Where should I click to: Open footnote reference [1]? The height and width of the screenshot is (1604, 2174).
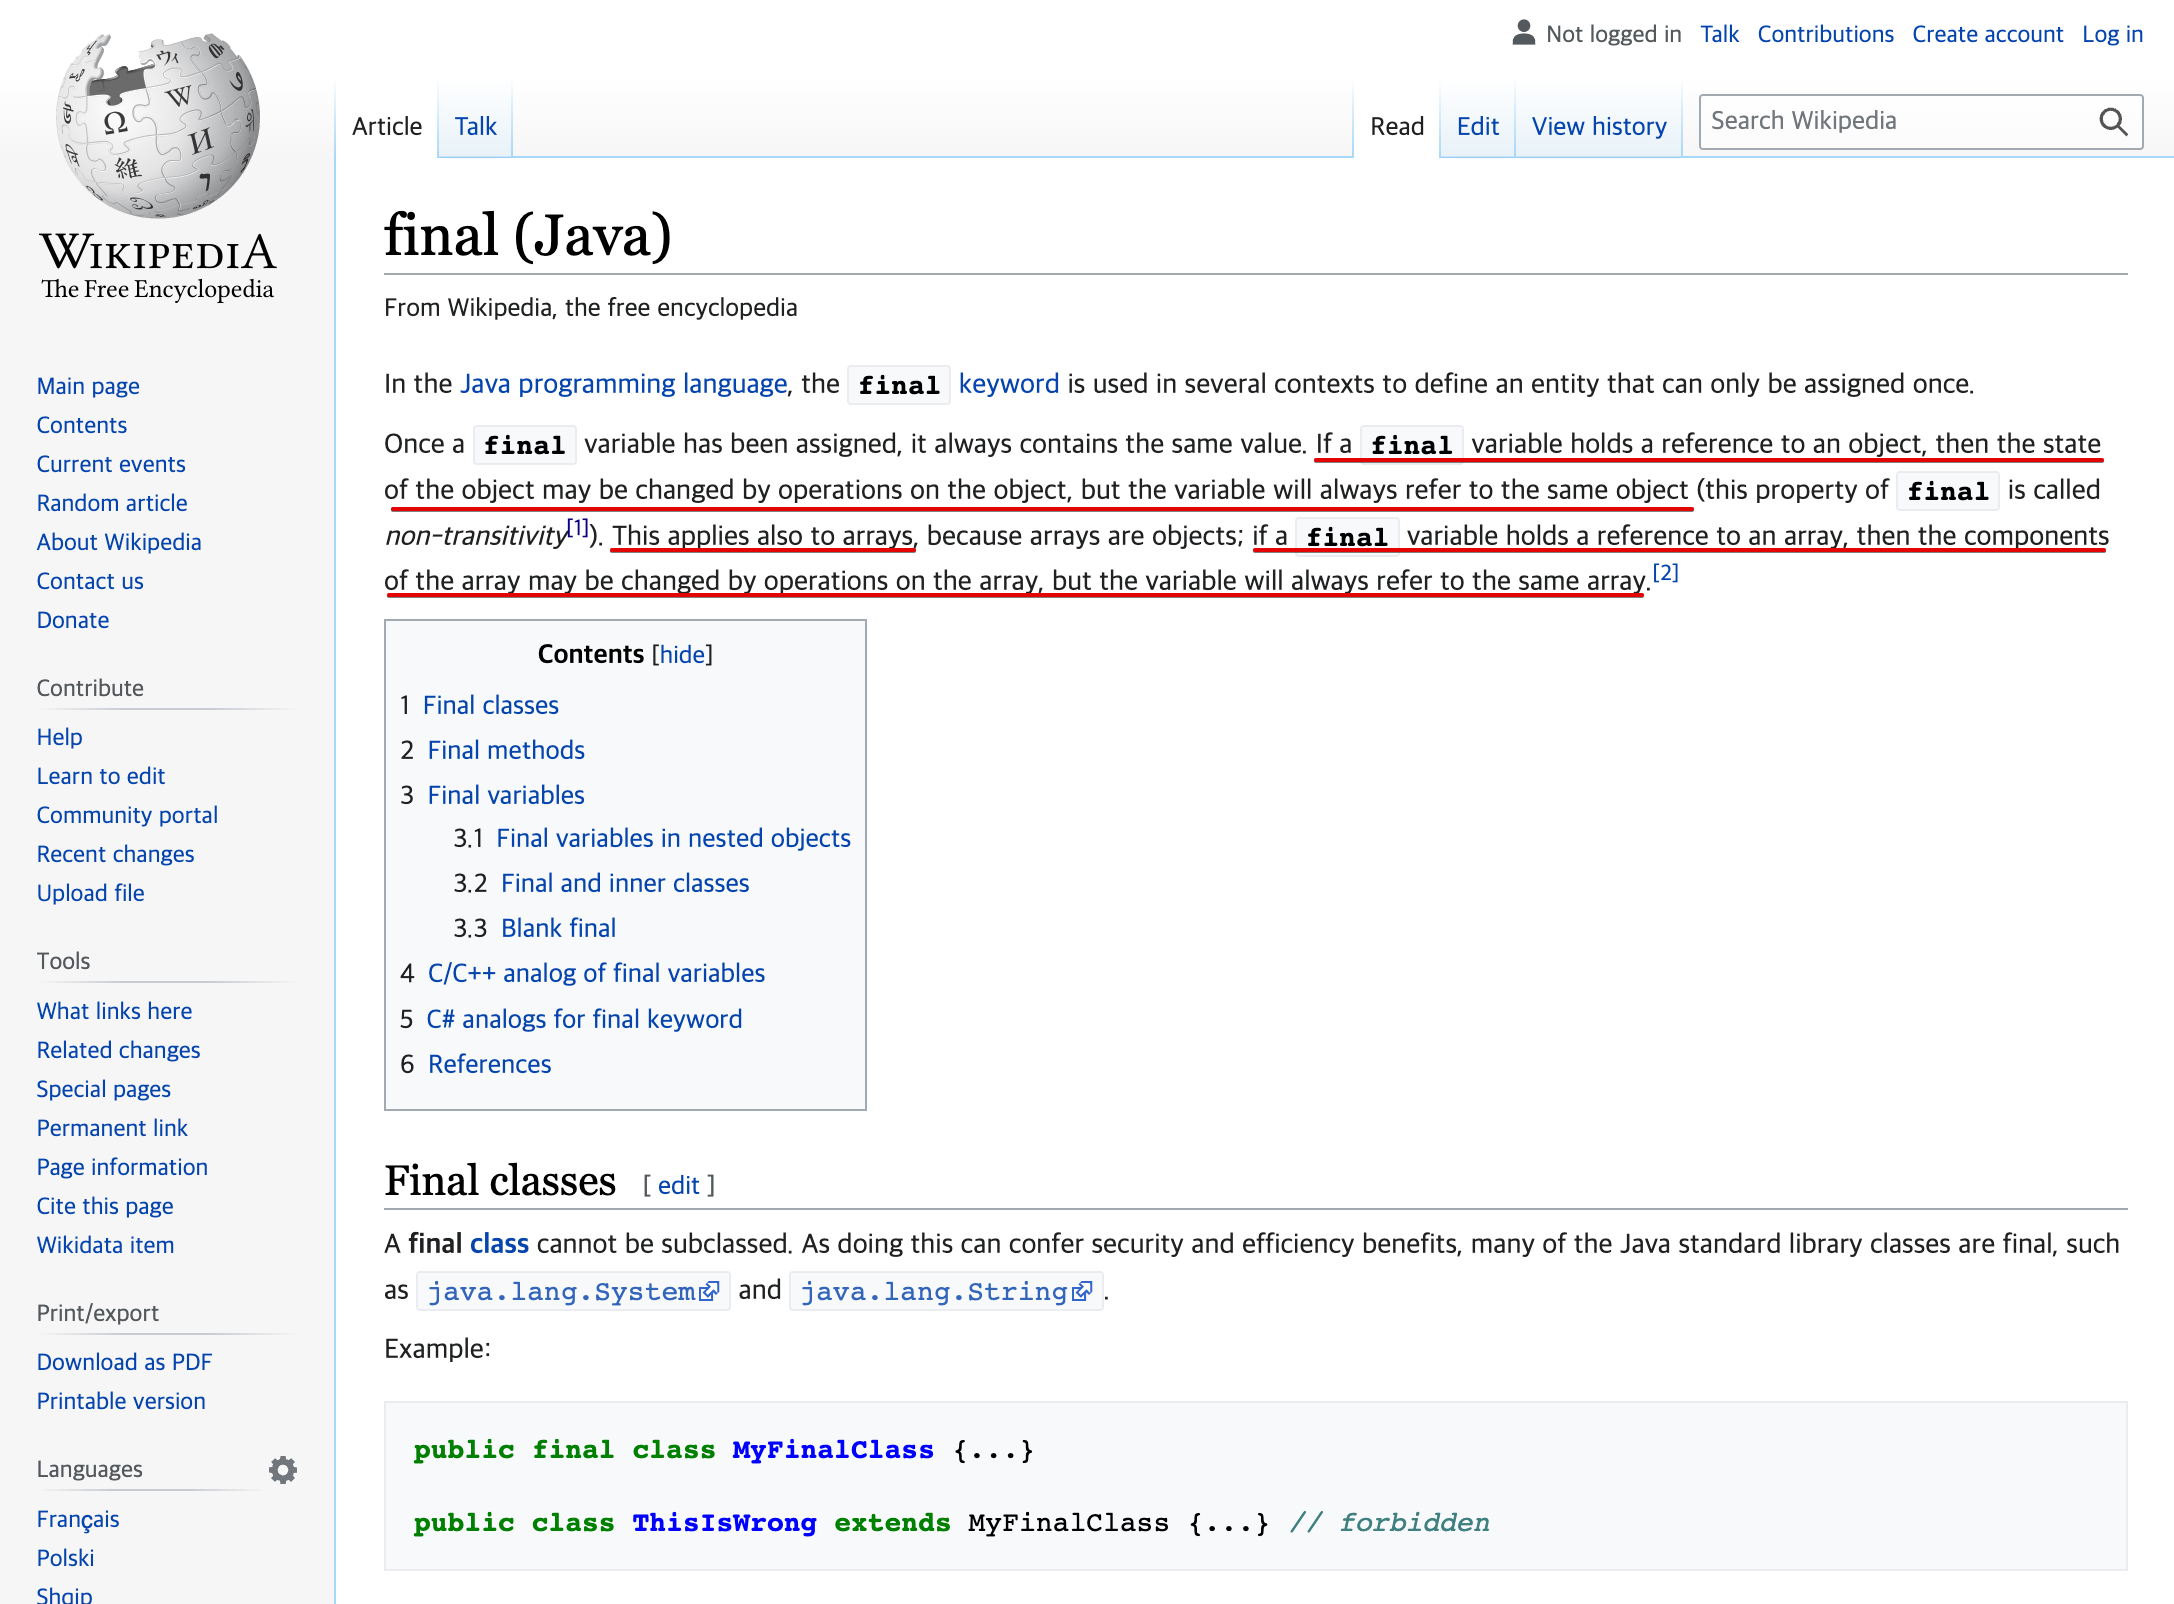pos(577,527)
